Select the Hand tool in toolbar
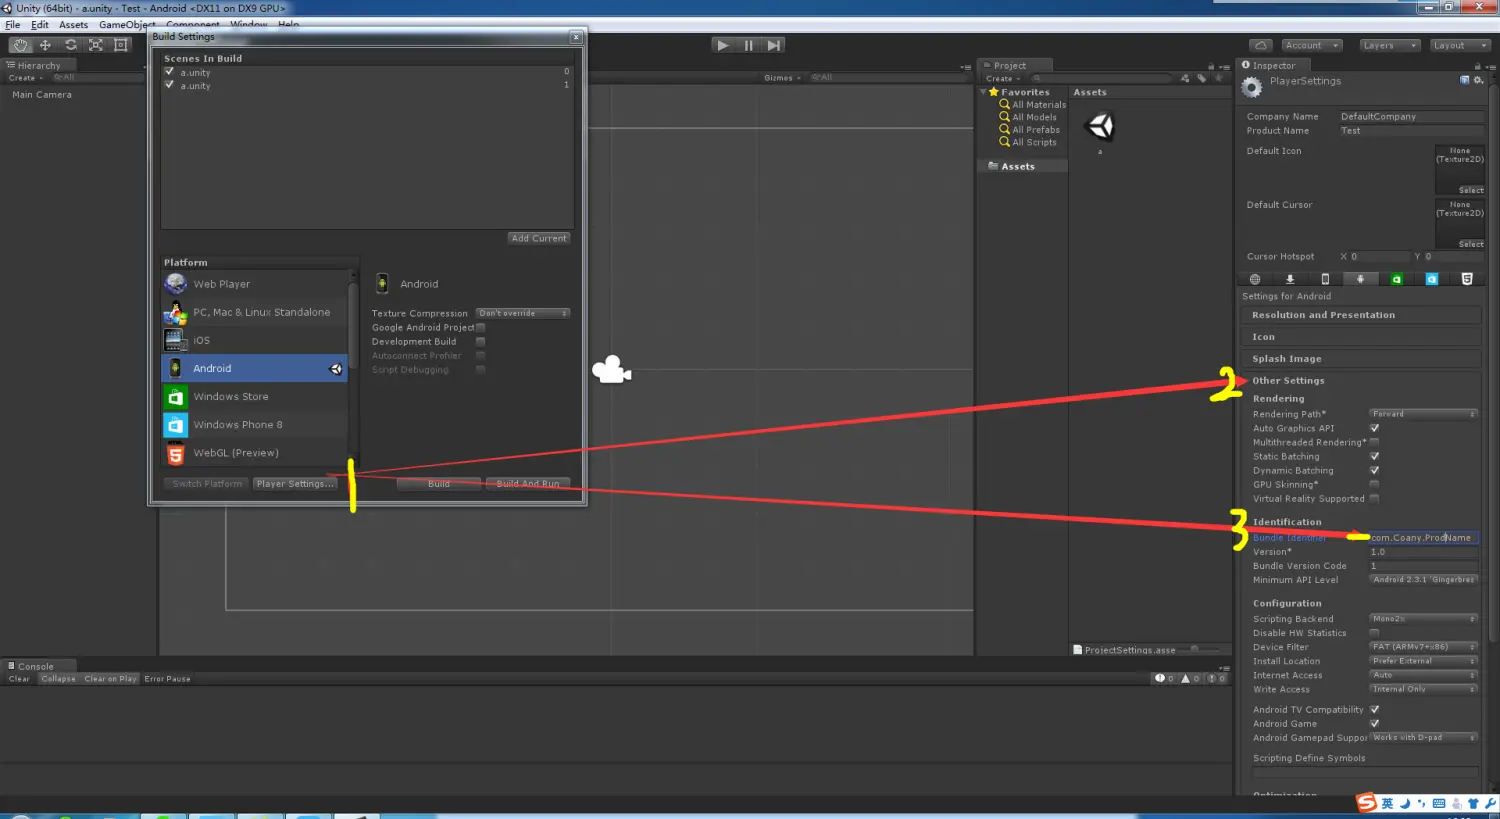This screenshot has height=819, width=1500. tap(21, 45)
